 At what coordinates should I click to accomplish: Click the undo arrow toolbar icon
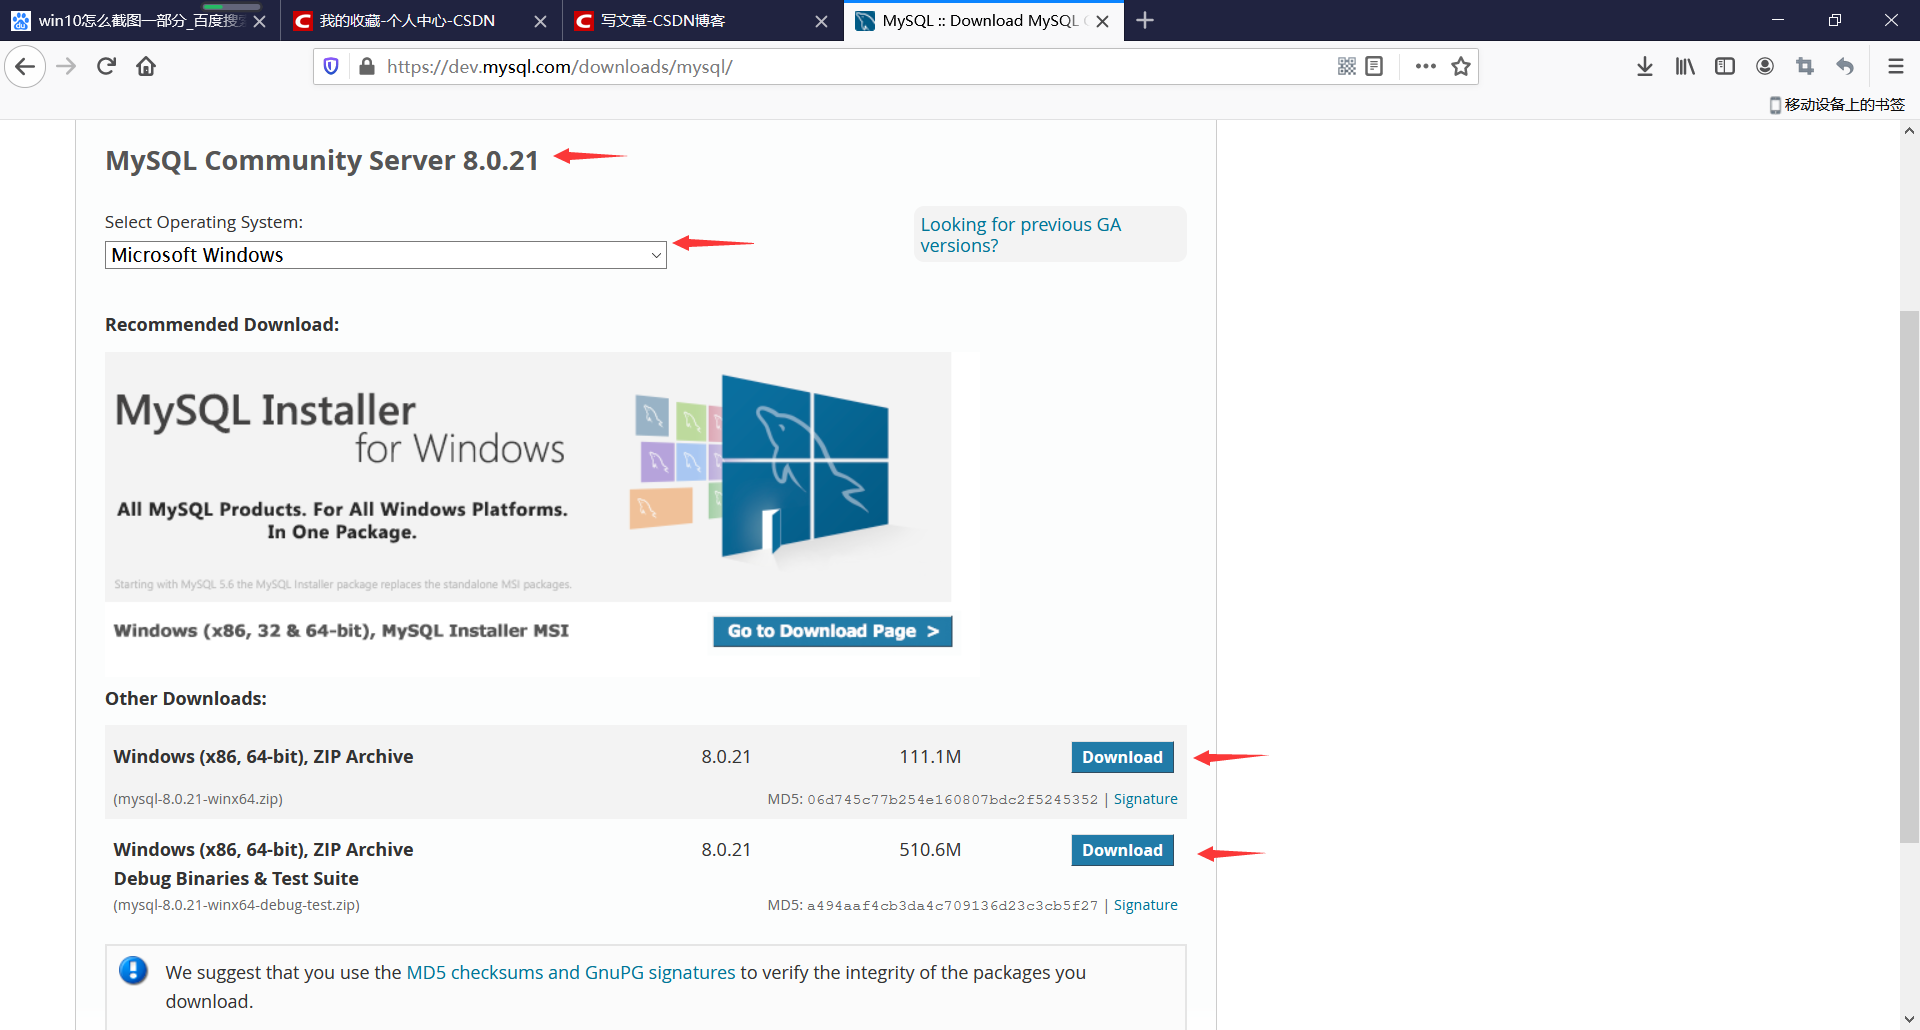click(x=1845, y=66)
